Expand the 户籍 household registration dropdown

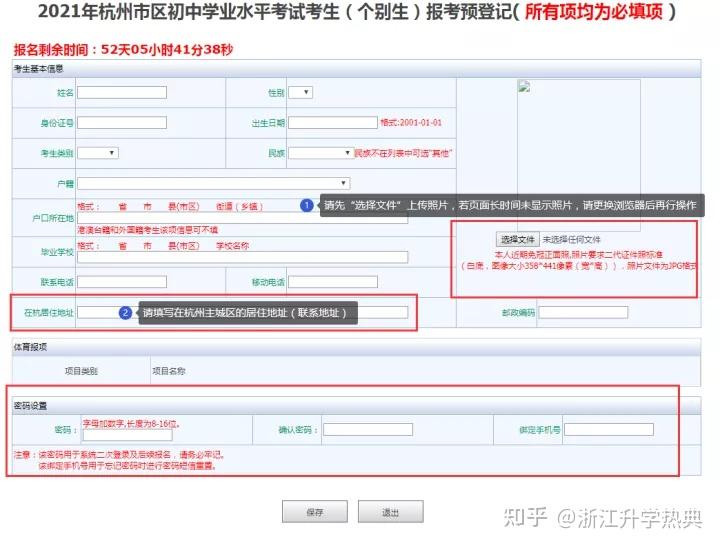tap(214, 183)
